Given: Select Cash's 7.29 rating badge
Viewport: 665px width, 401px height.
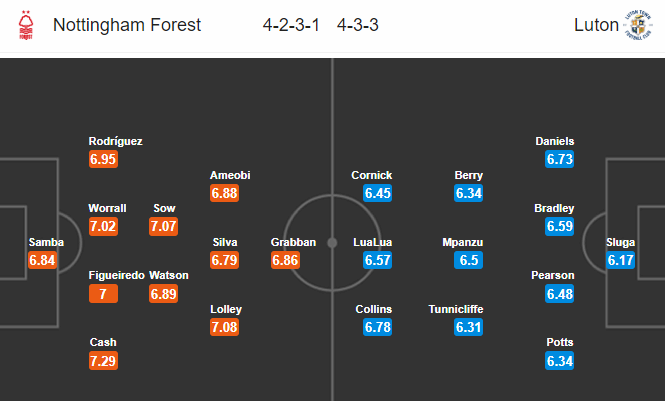Looking at the screenshot, I should [x=103, y=361].
